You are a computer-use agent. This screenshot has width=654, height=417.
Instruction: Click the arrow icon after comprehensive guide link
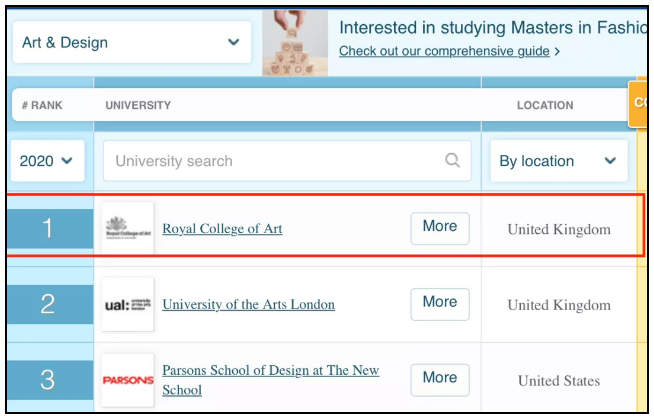pos(557,52)
